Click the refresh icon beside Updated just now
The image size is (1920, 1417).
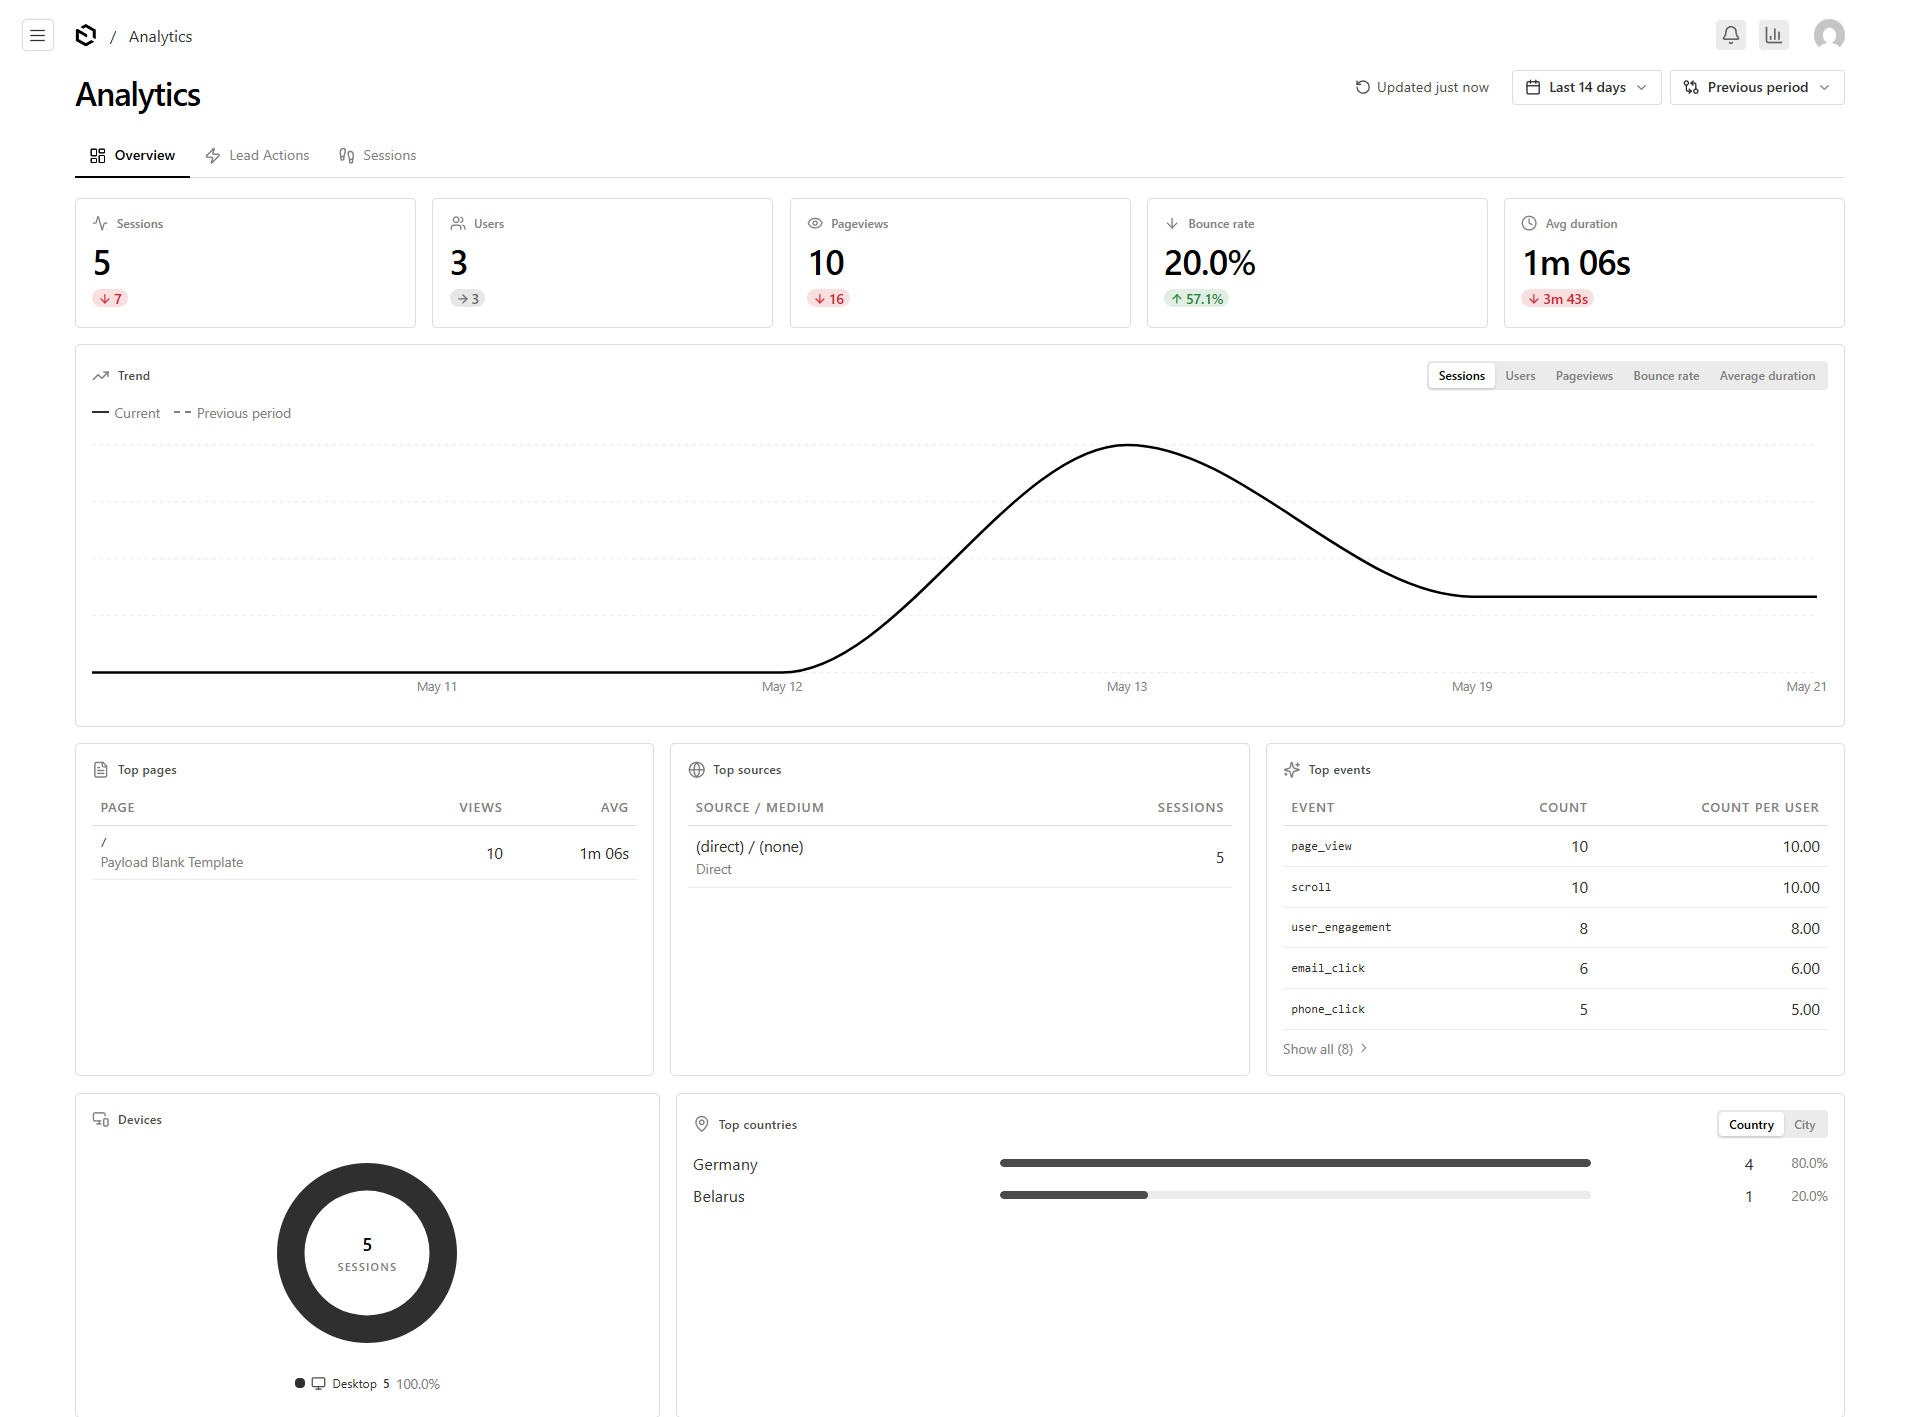coord(1362,87)
